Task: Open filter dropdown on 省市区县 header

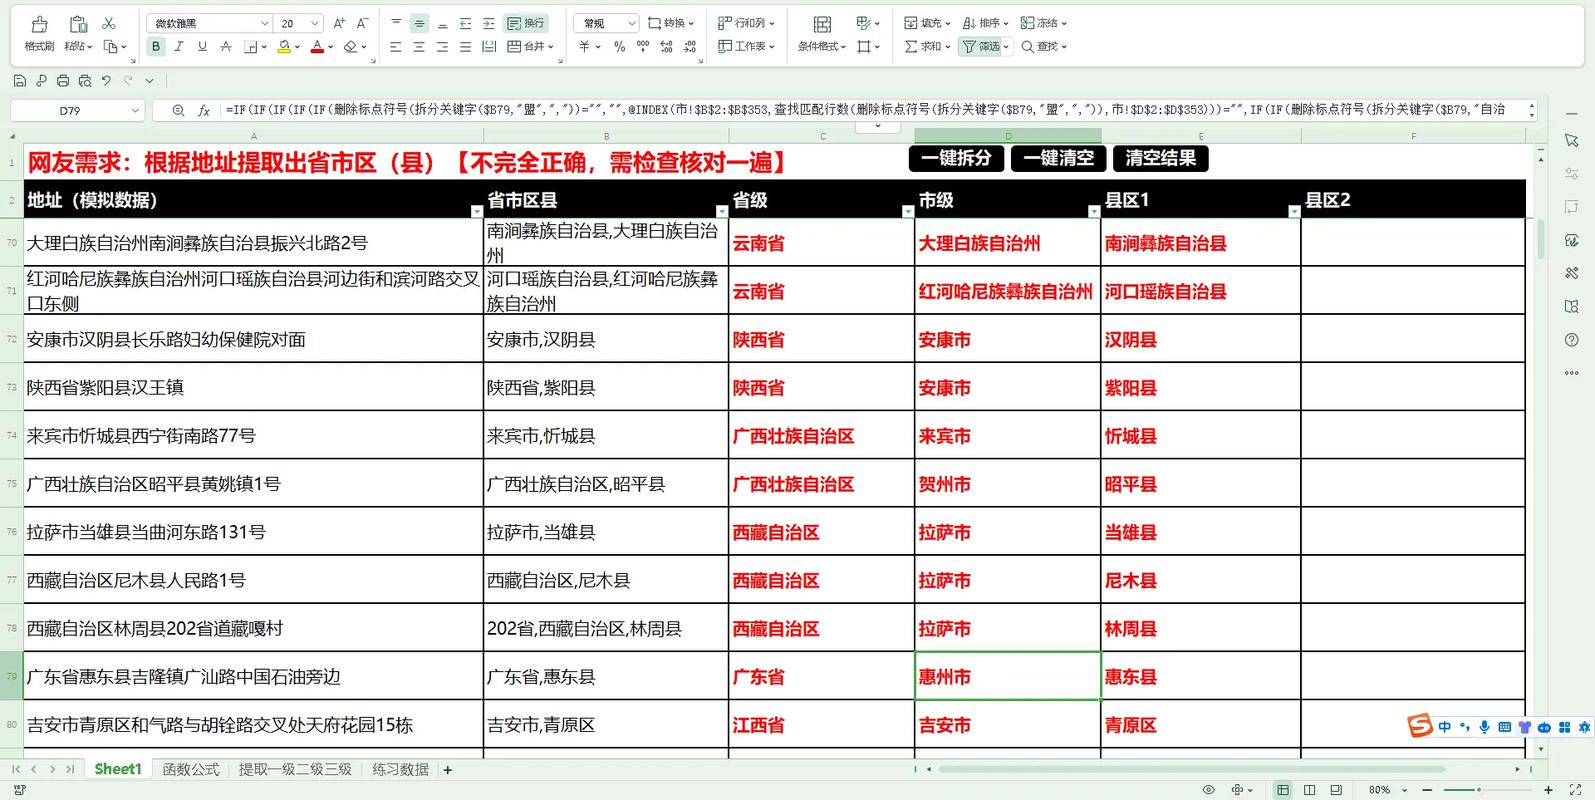Action: [x=722, y=211]
